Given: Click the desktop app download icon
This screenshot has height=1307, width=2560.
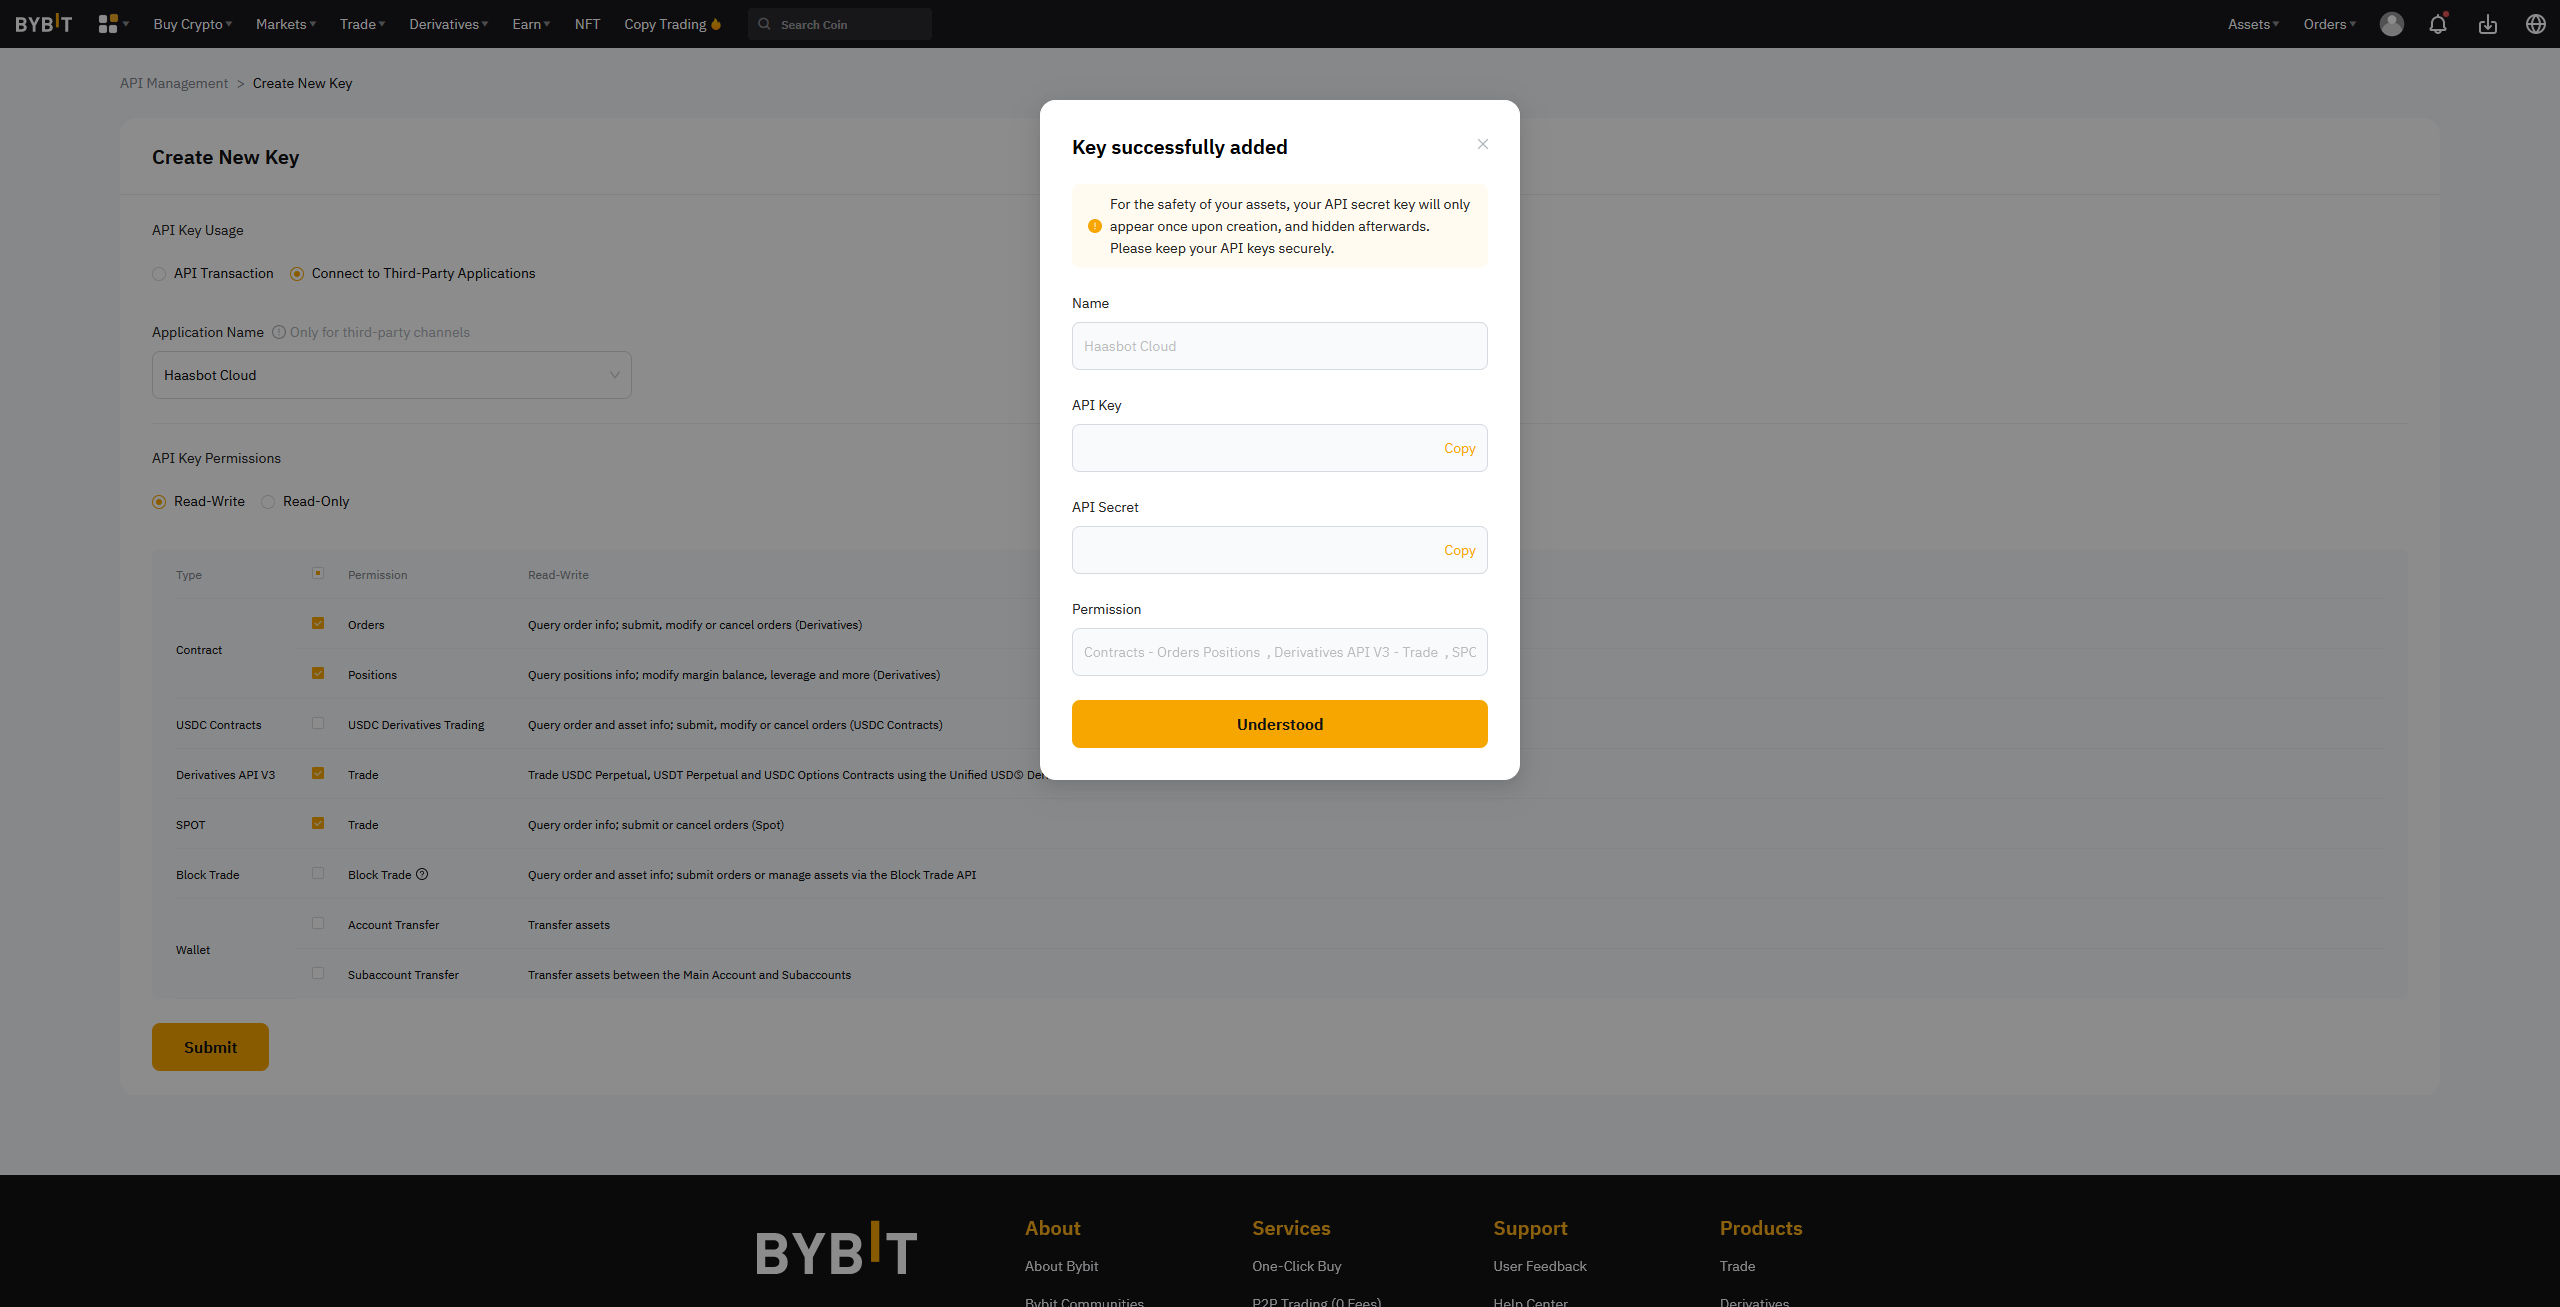Looking at the screenshot, I should tap(2488, 23).
